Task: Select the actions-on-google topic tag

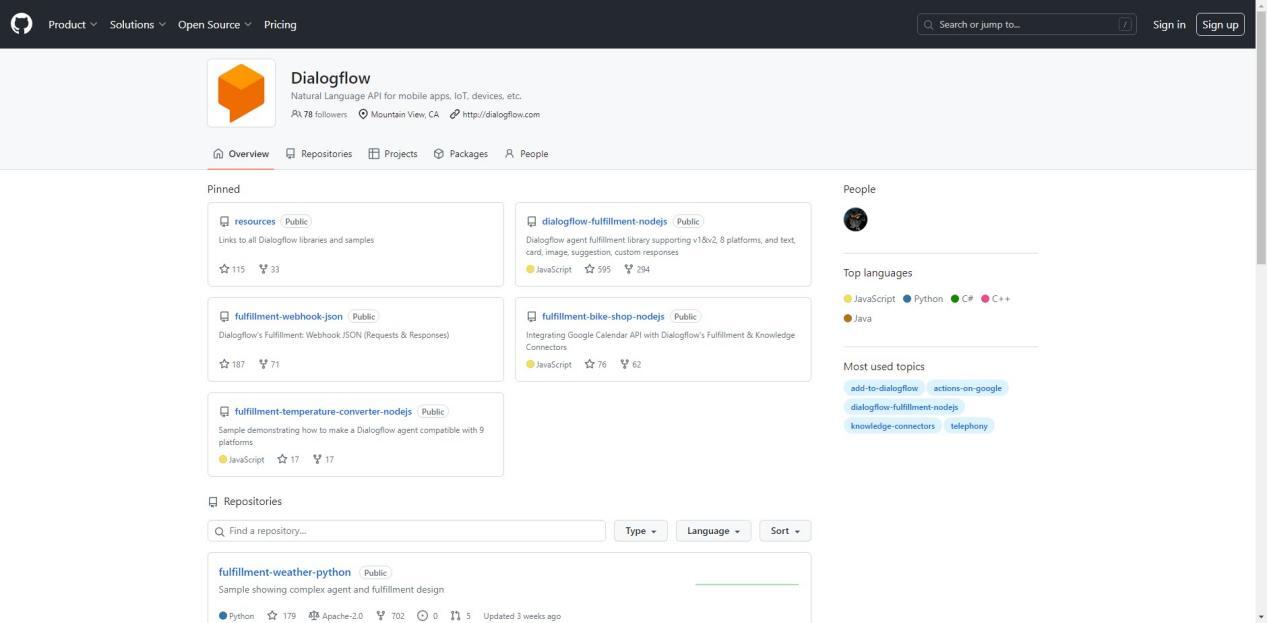Action: tap(967, 388)
